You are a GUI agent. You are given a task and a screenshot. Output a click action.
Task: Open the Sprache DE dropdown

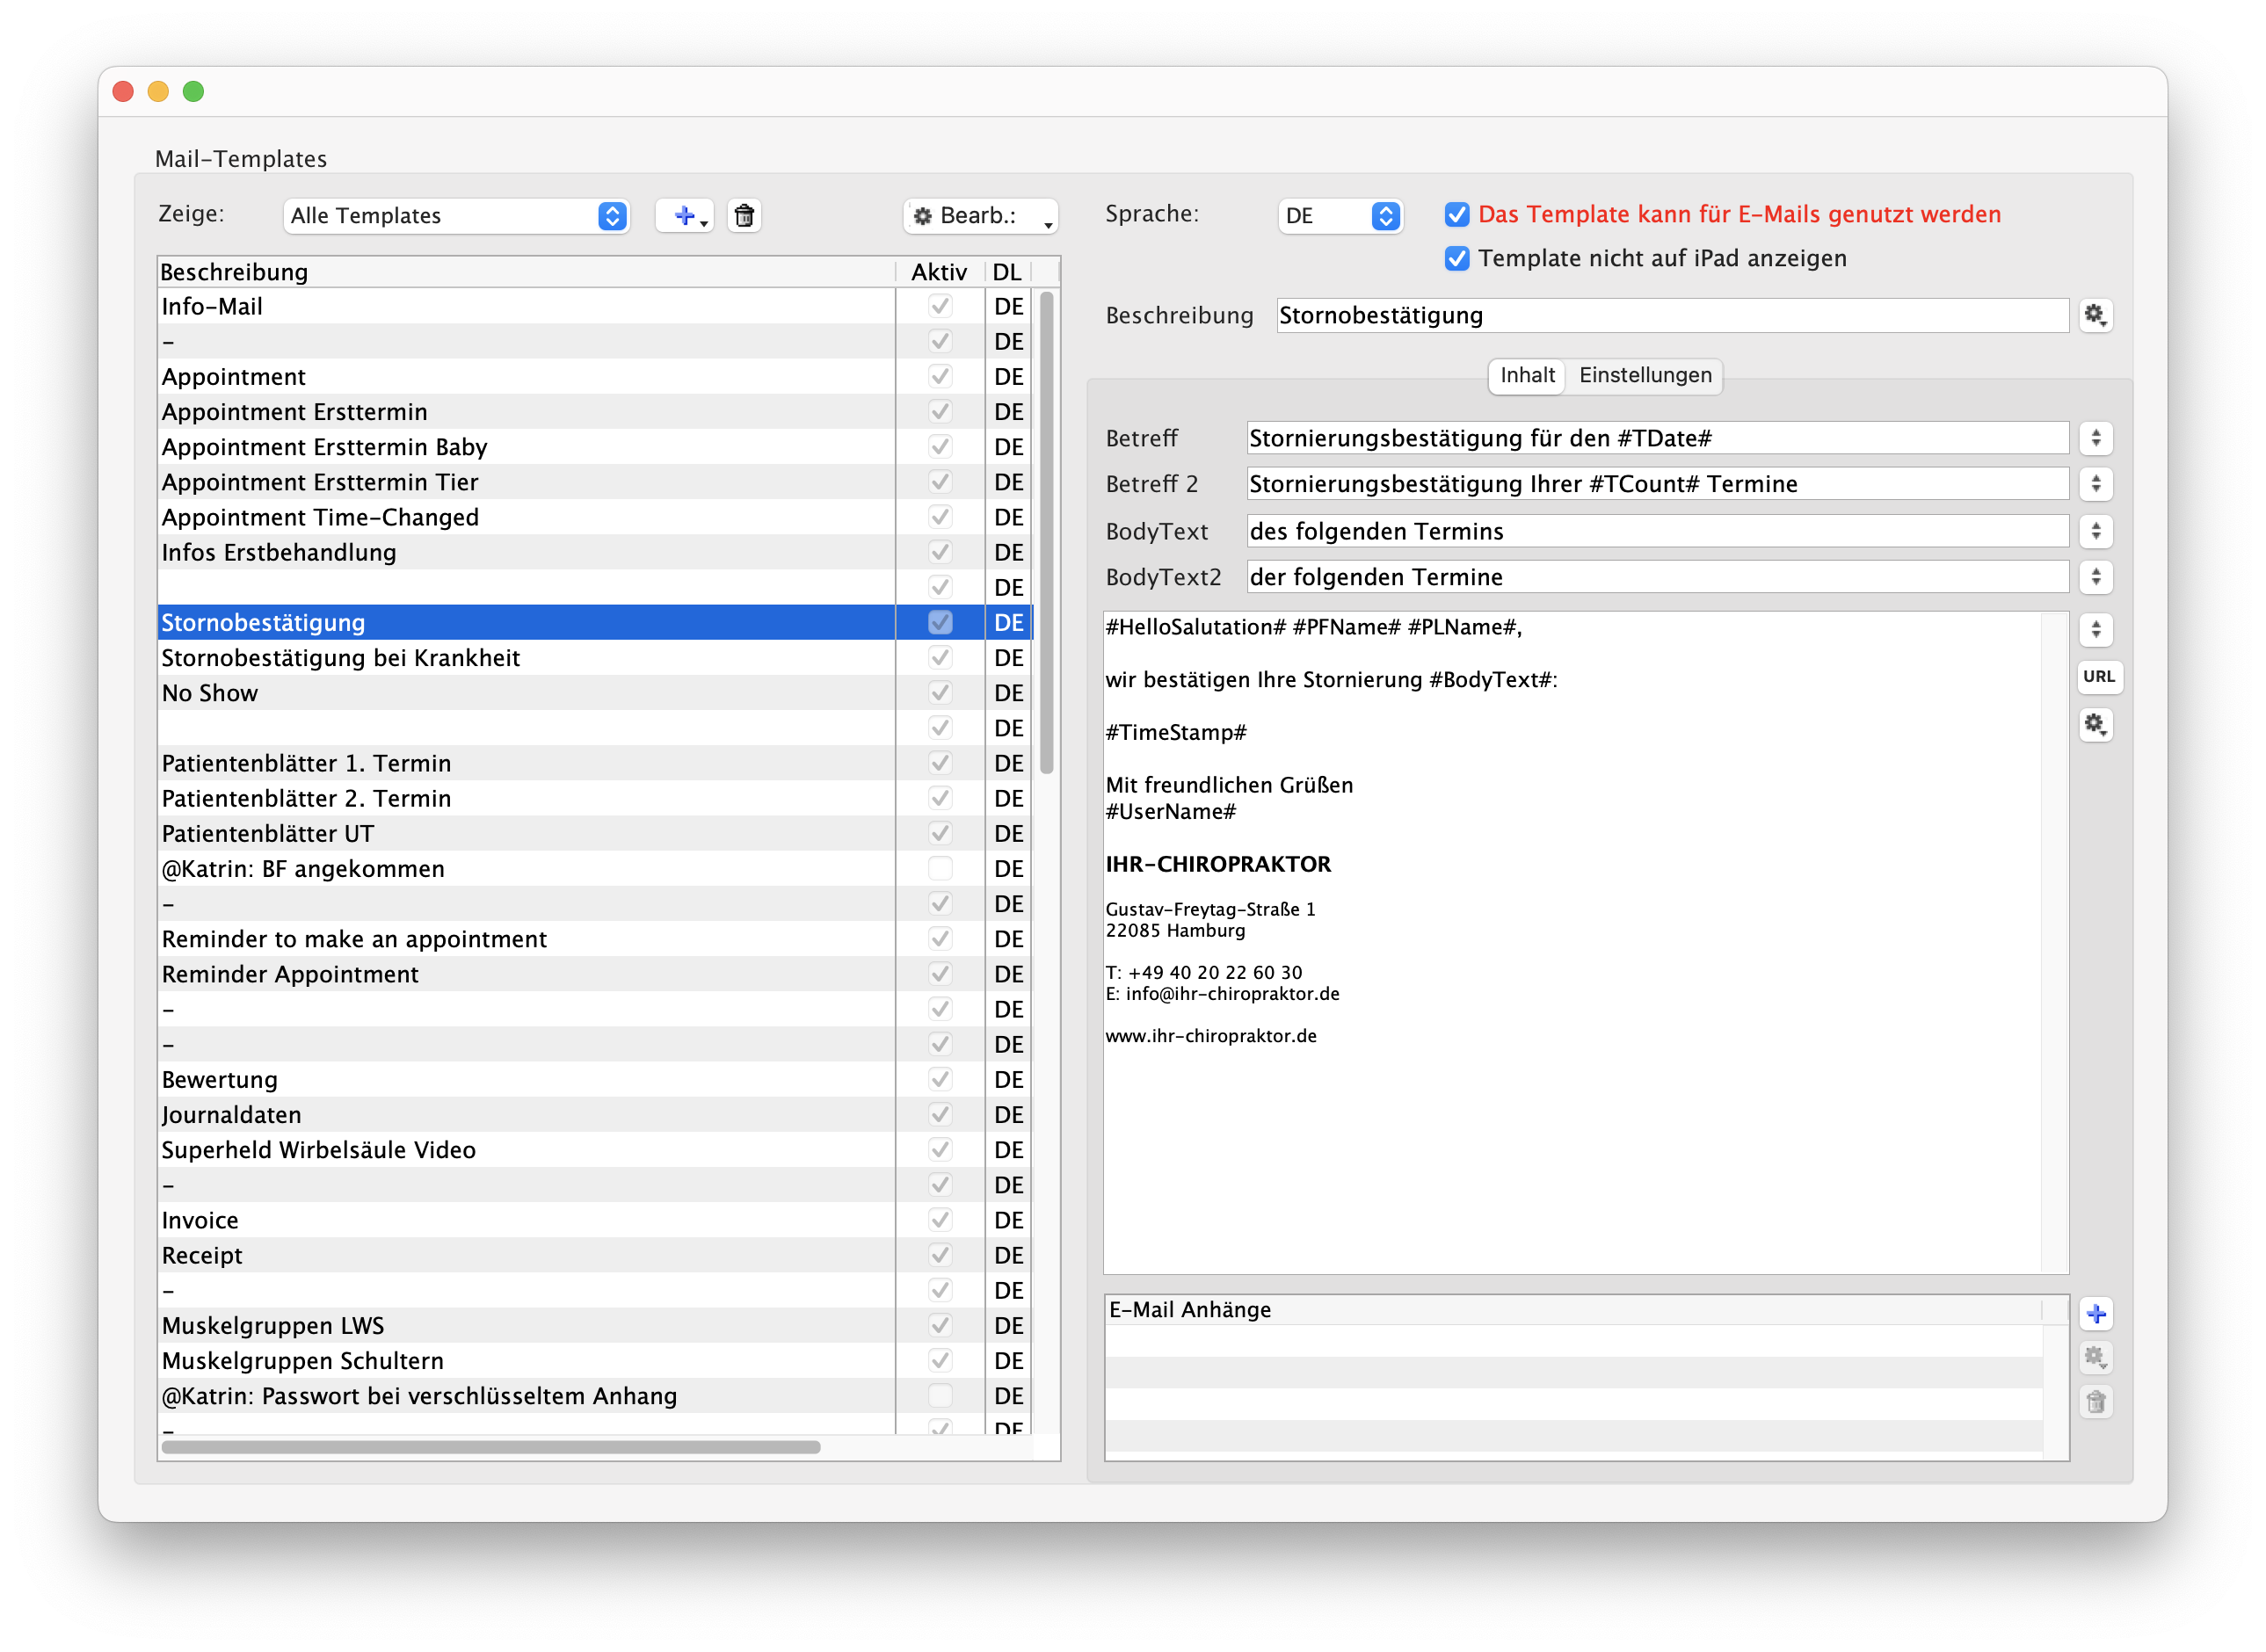point(1340,216)
